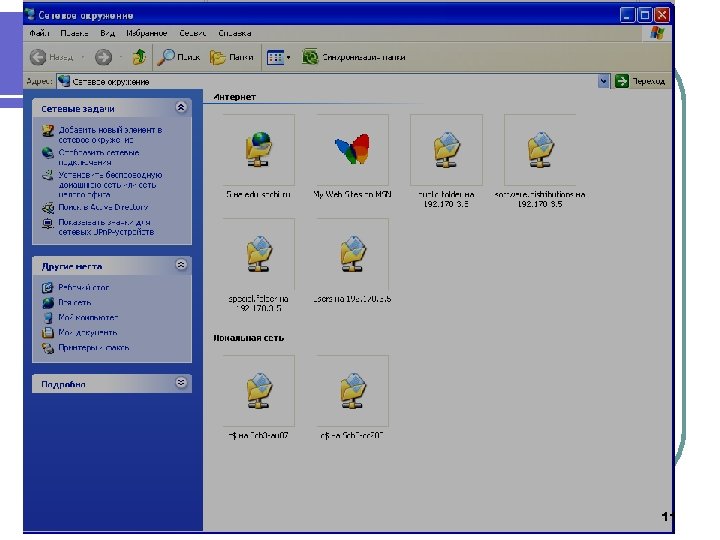The height and width of the screenshot is (540, 720).
Task: Click the Forward arrow toolbar button
Action: coord(103,57)
